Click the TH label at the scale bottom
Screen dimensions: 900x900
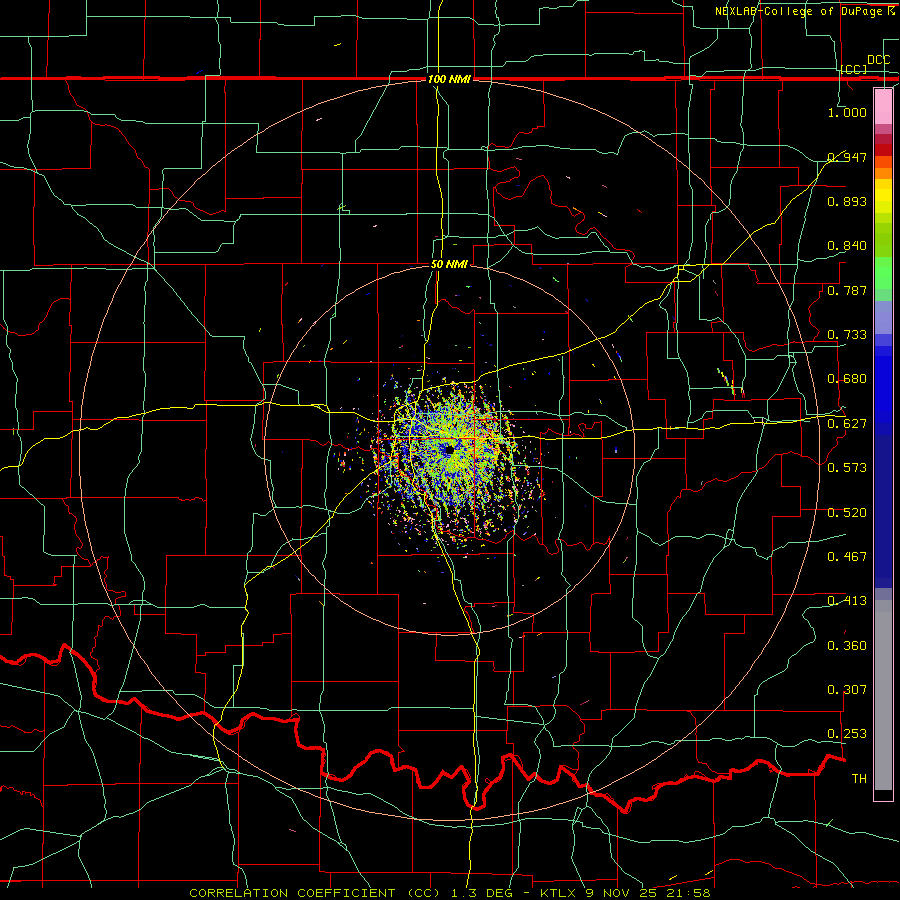click(x=859, y=779)
